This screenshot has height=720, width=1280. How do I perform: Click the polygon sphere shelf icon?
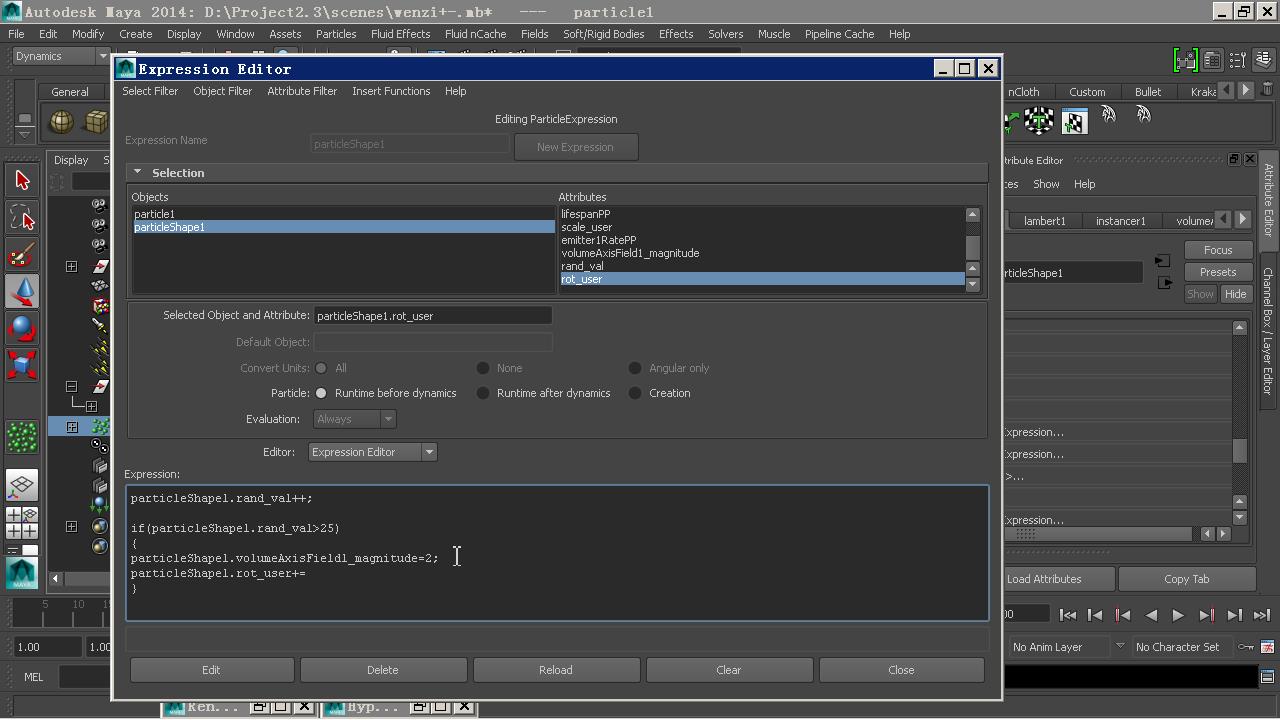pyautogui.click(x=62, y=121)
